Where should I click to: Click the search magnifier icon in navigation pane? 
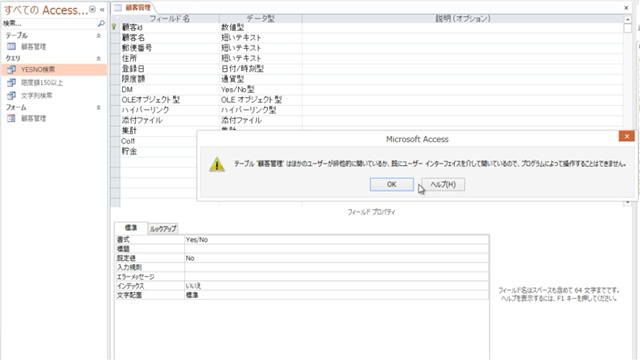[101, 24]
